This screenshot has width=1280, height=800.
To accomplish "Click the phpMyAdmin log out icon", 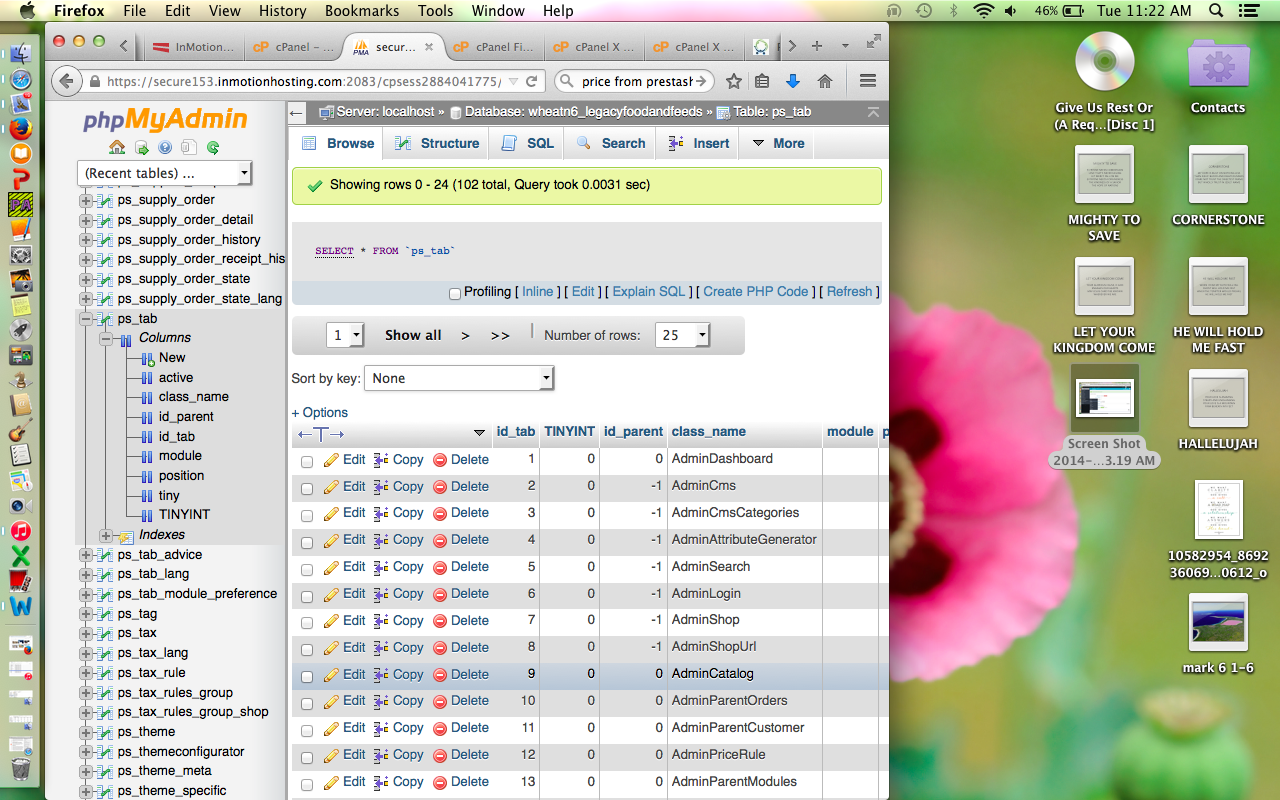I will pyautogui.click(x=141, y=148).
